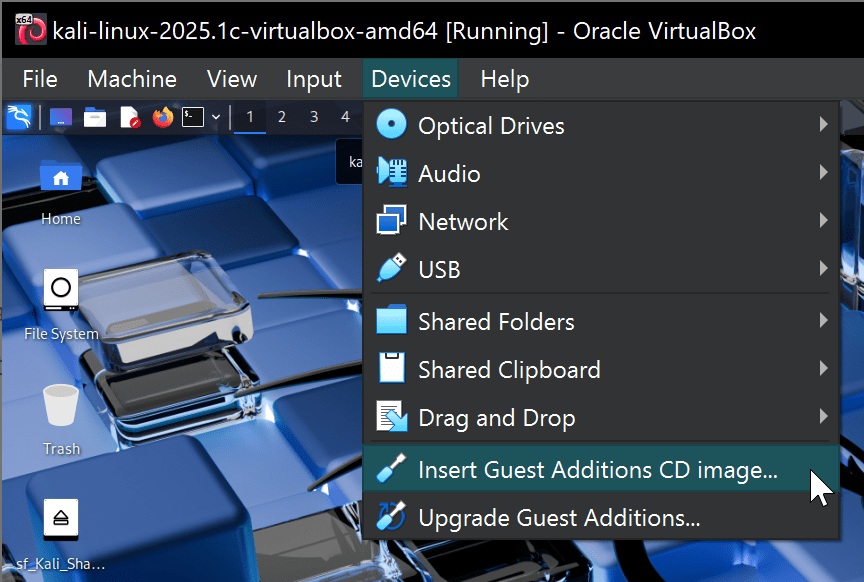The width and height of the screenshot is (864, 582).
Task: Click the Shared Clipboard icon
Action: click(x=392, y=368)
